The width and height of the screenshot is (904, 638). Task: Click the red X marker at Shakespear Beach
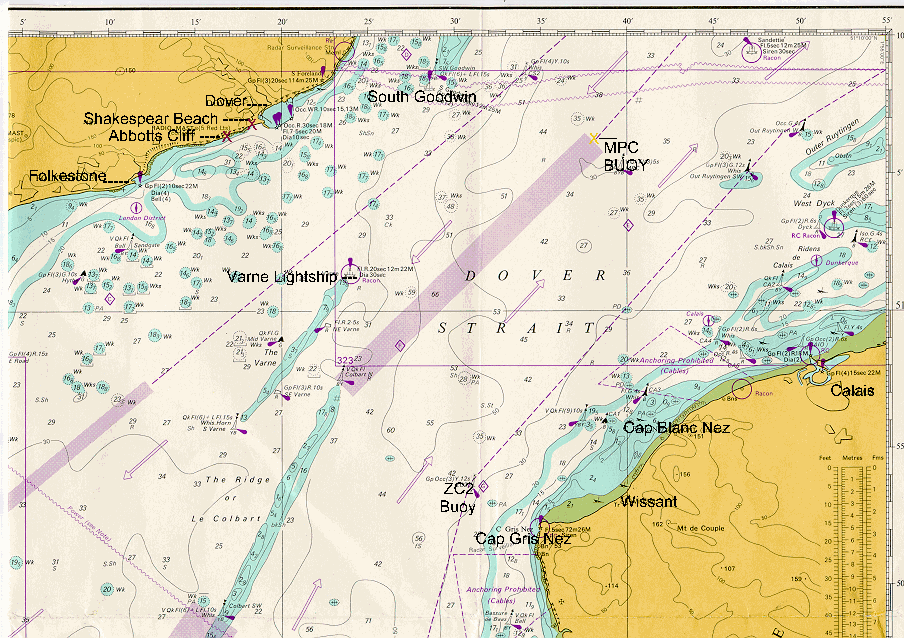point(253,125)
